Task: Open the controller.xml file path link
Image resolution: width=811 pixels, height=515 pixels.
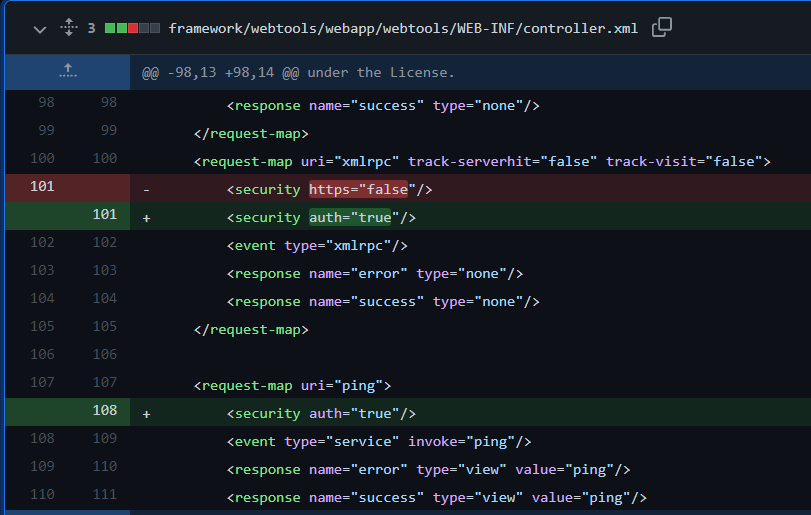Action: pos(404,29)
